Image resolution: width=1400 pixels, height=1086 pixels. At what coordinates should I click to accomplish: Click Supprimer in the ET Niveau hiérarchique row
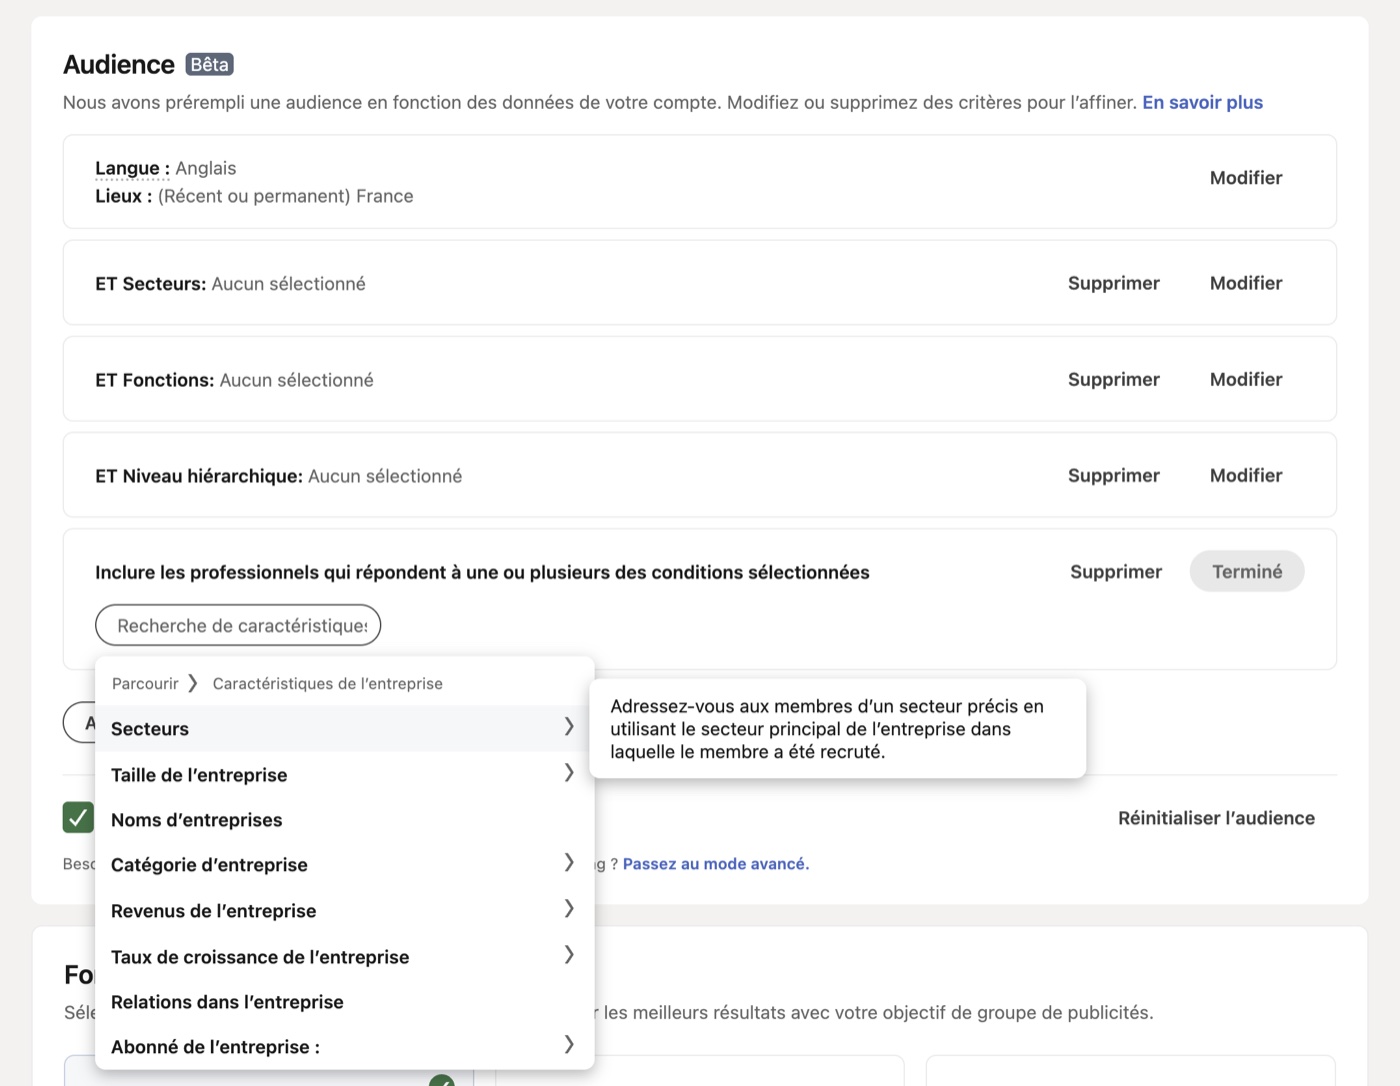(x=1113, y=475)
